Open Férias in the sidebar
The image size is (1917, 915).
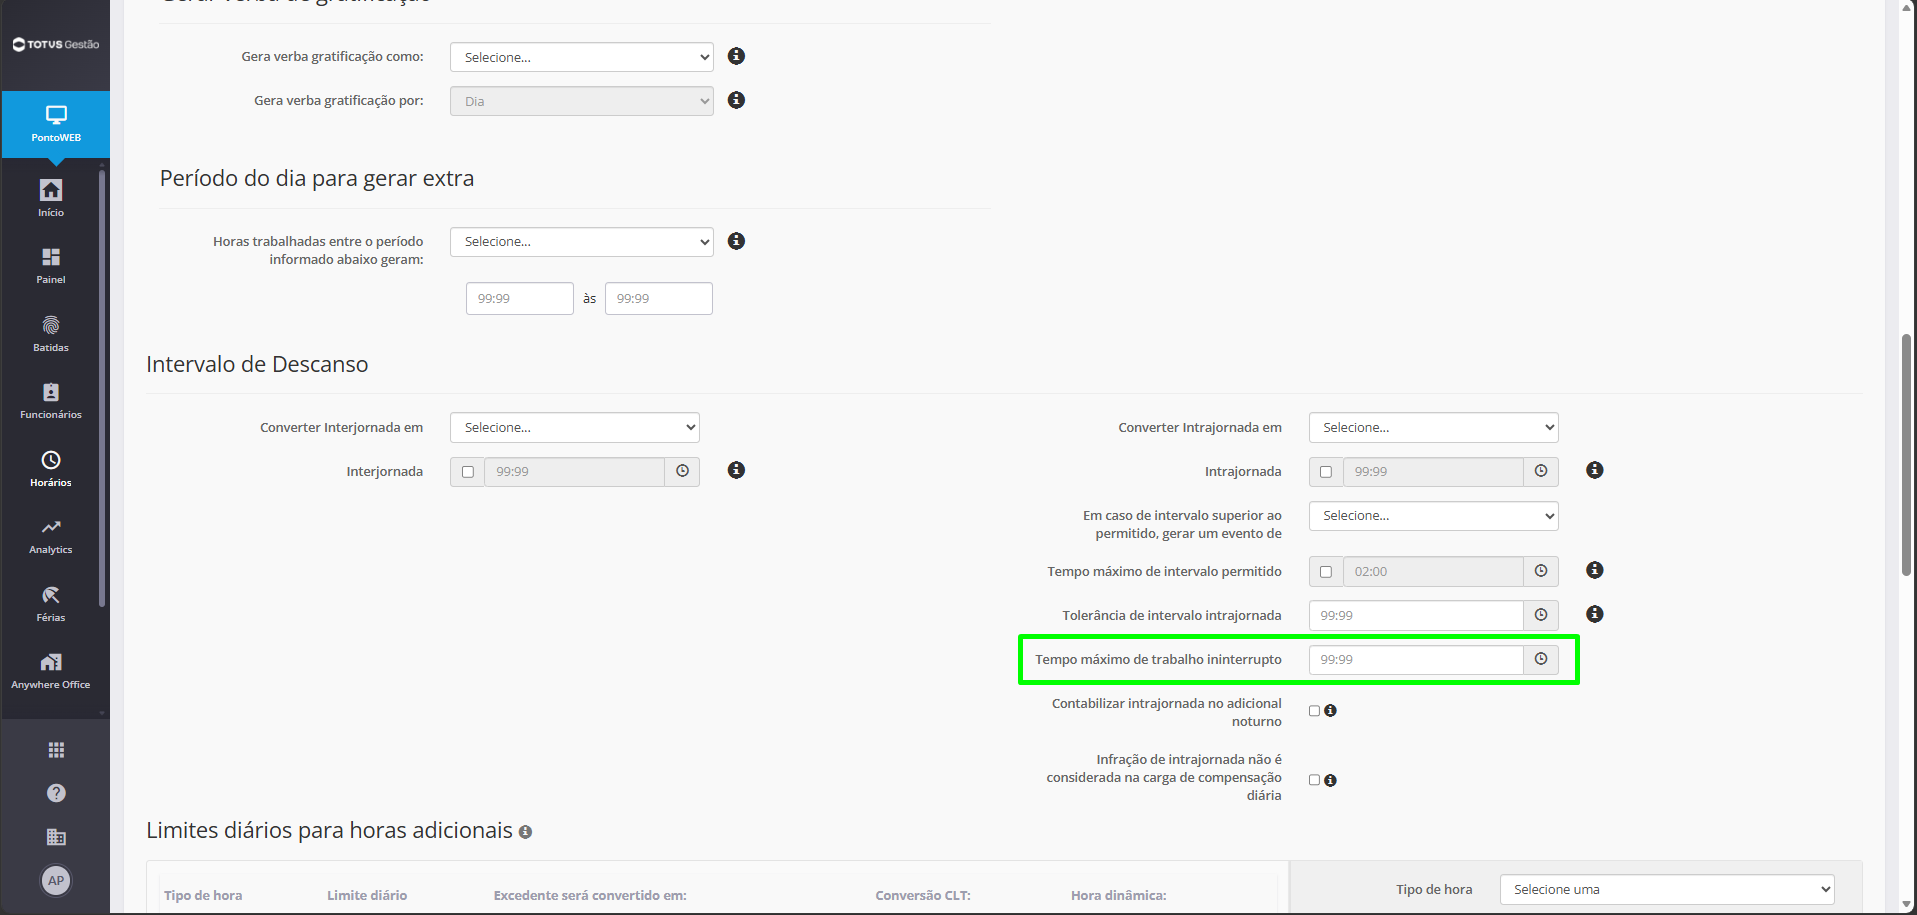coord(51,604)
